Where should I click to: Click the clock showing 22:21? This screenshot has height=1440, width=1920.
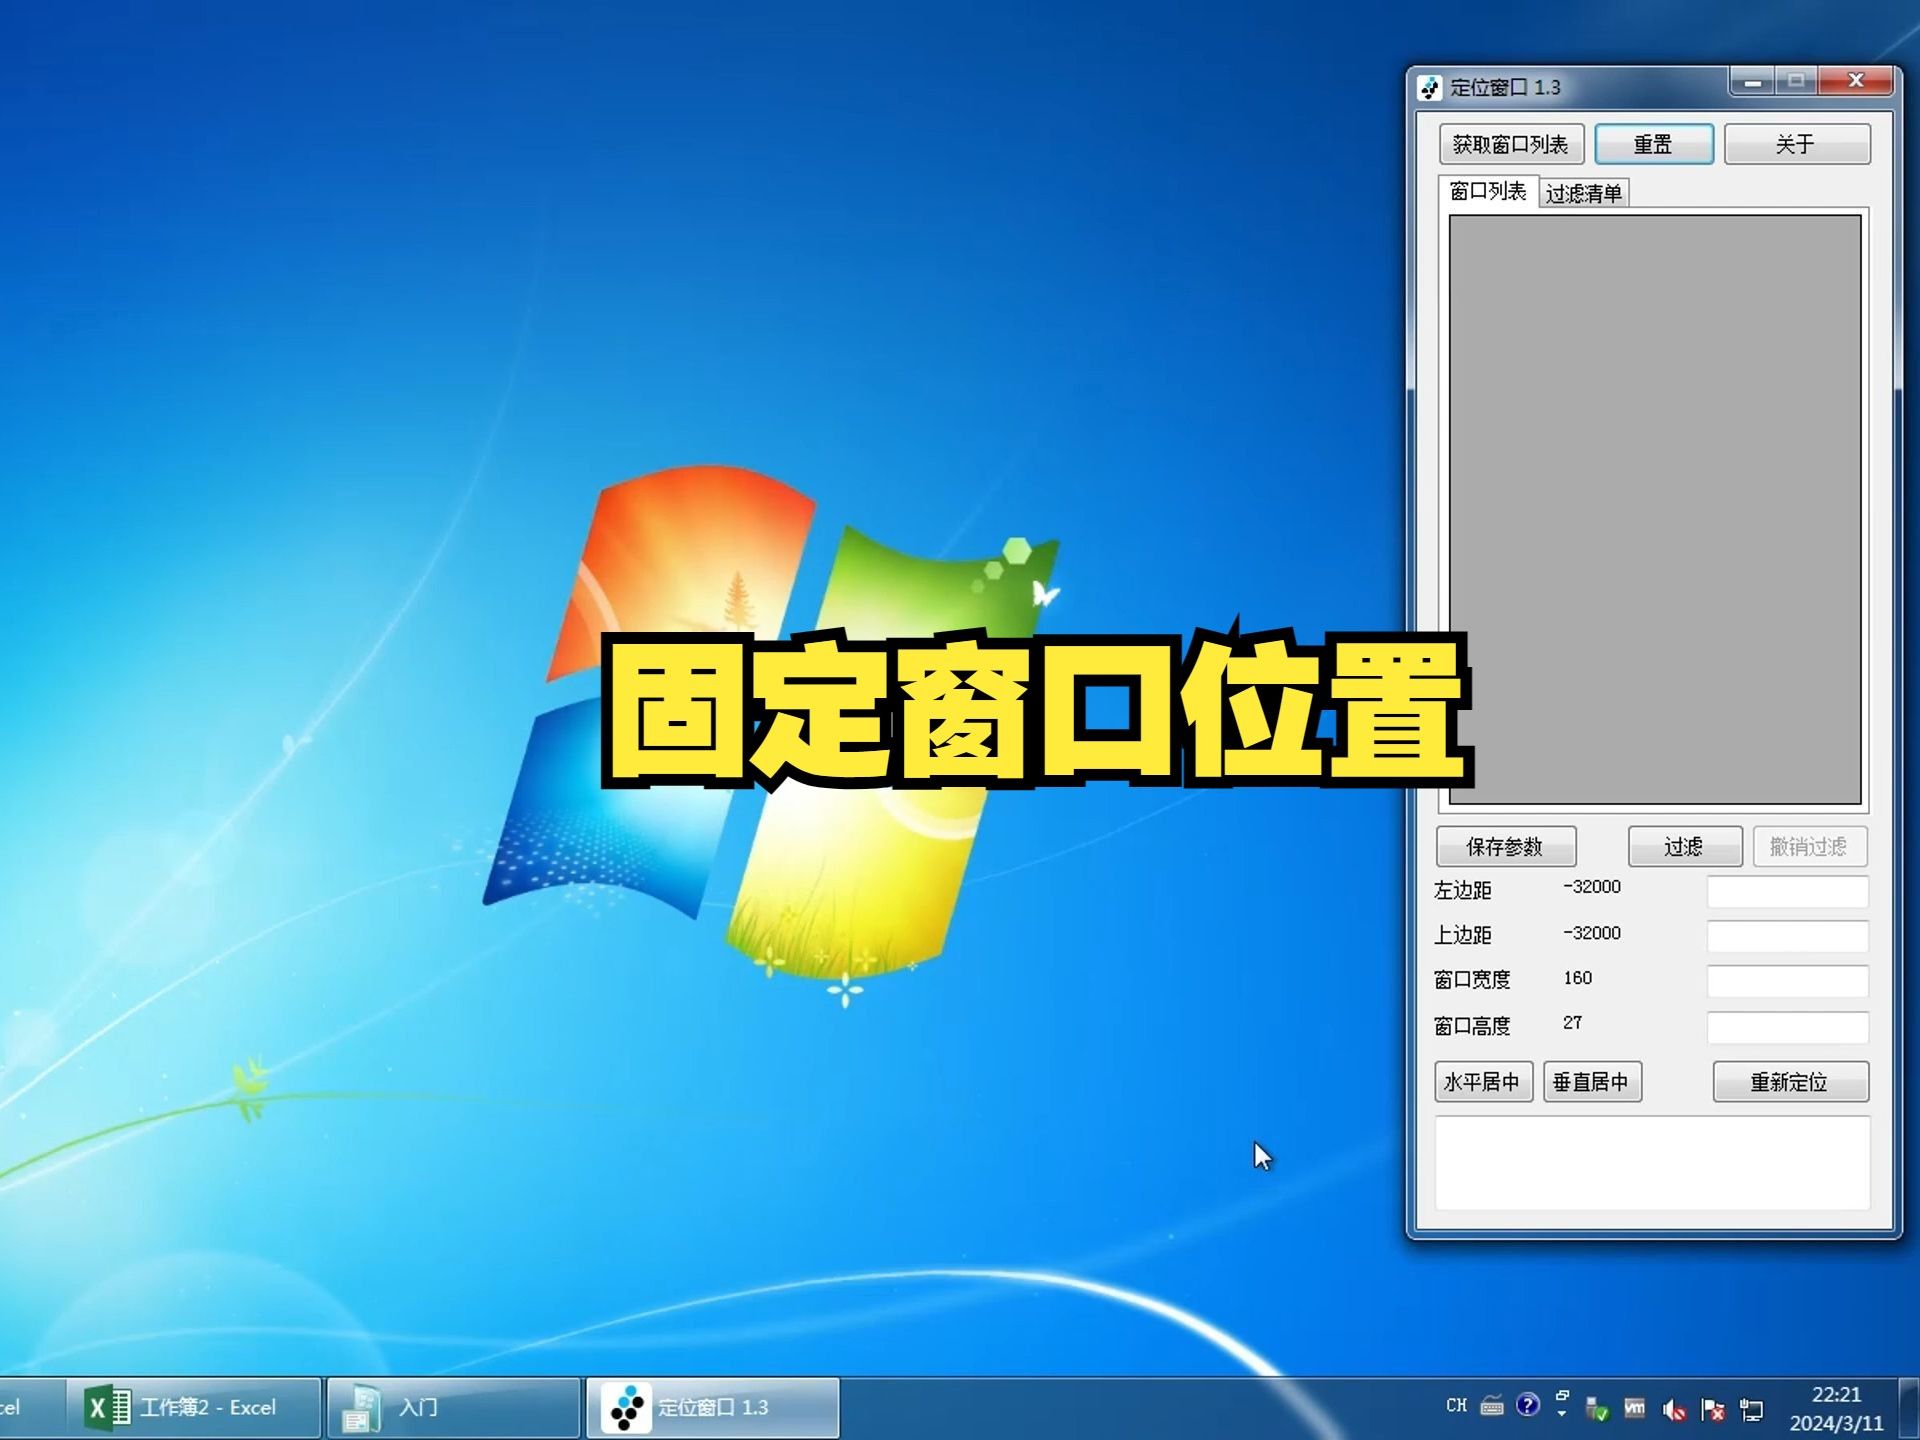click(1836, 1408)
